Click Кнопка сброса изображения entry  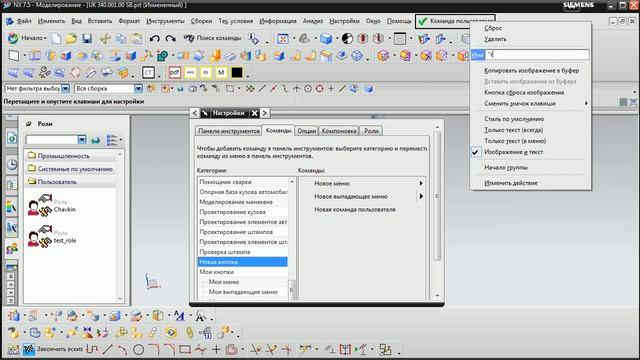[x=524, y=92]
